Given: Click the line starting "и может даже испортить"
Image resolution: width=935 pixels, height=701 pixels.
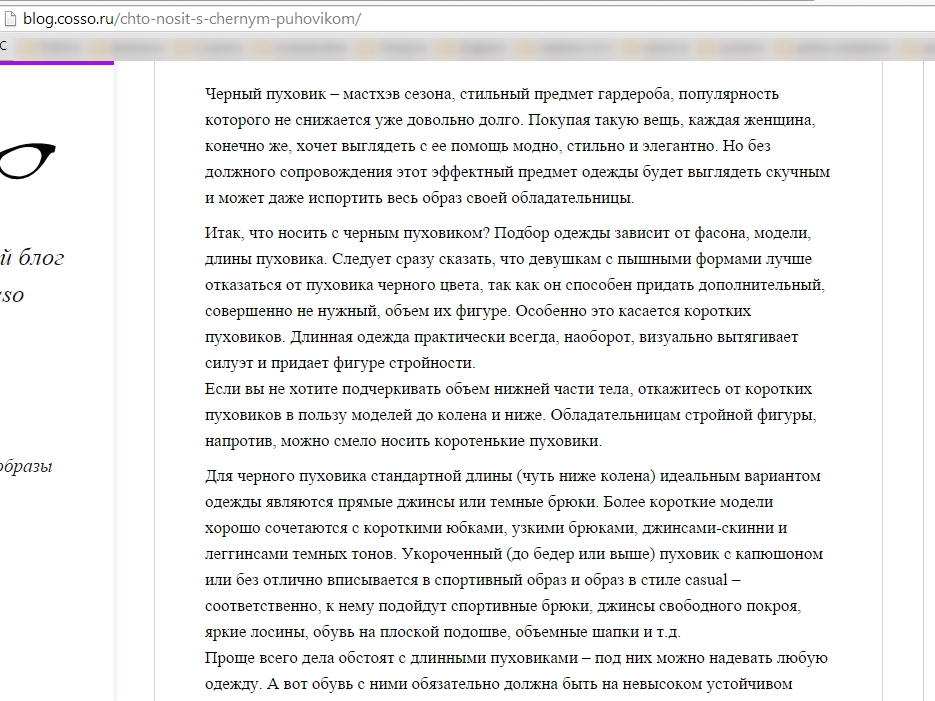Looking at the screenshot, I should coord(420,198).
